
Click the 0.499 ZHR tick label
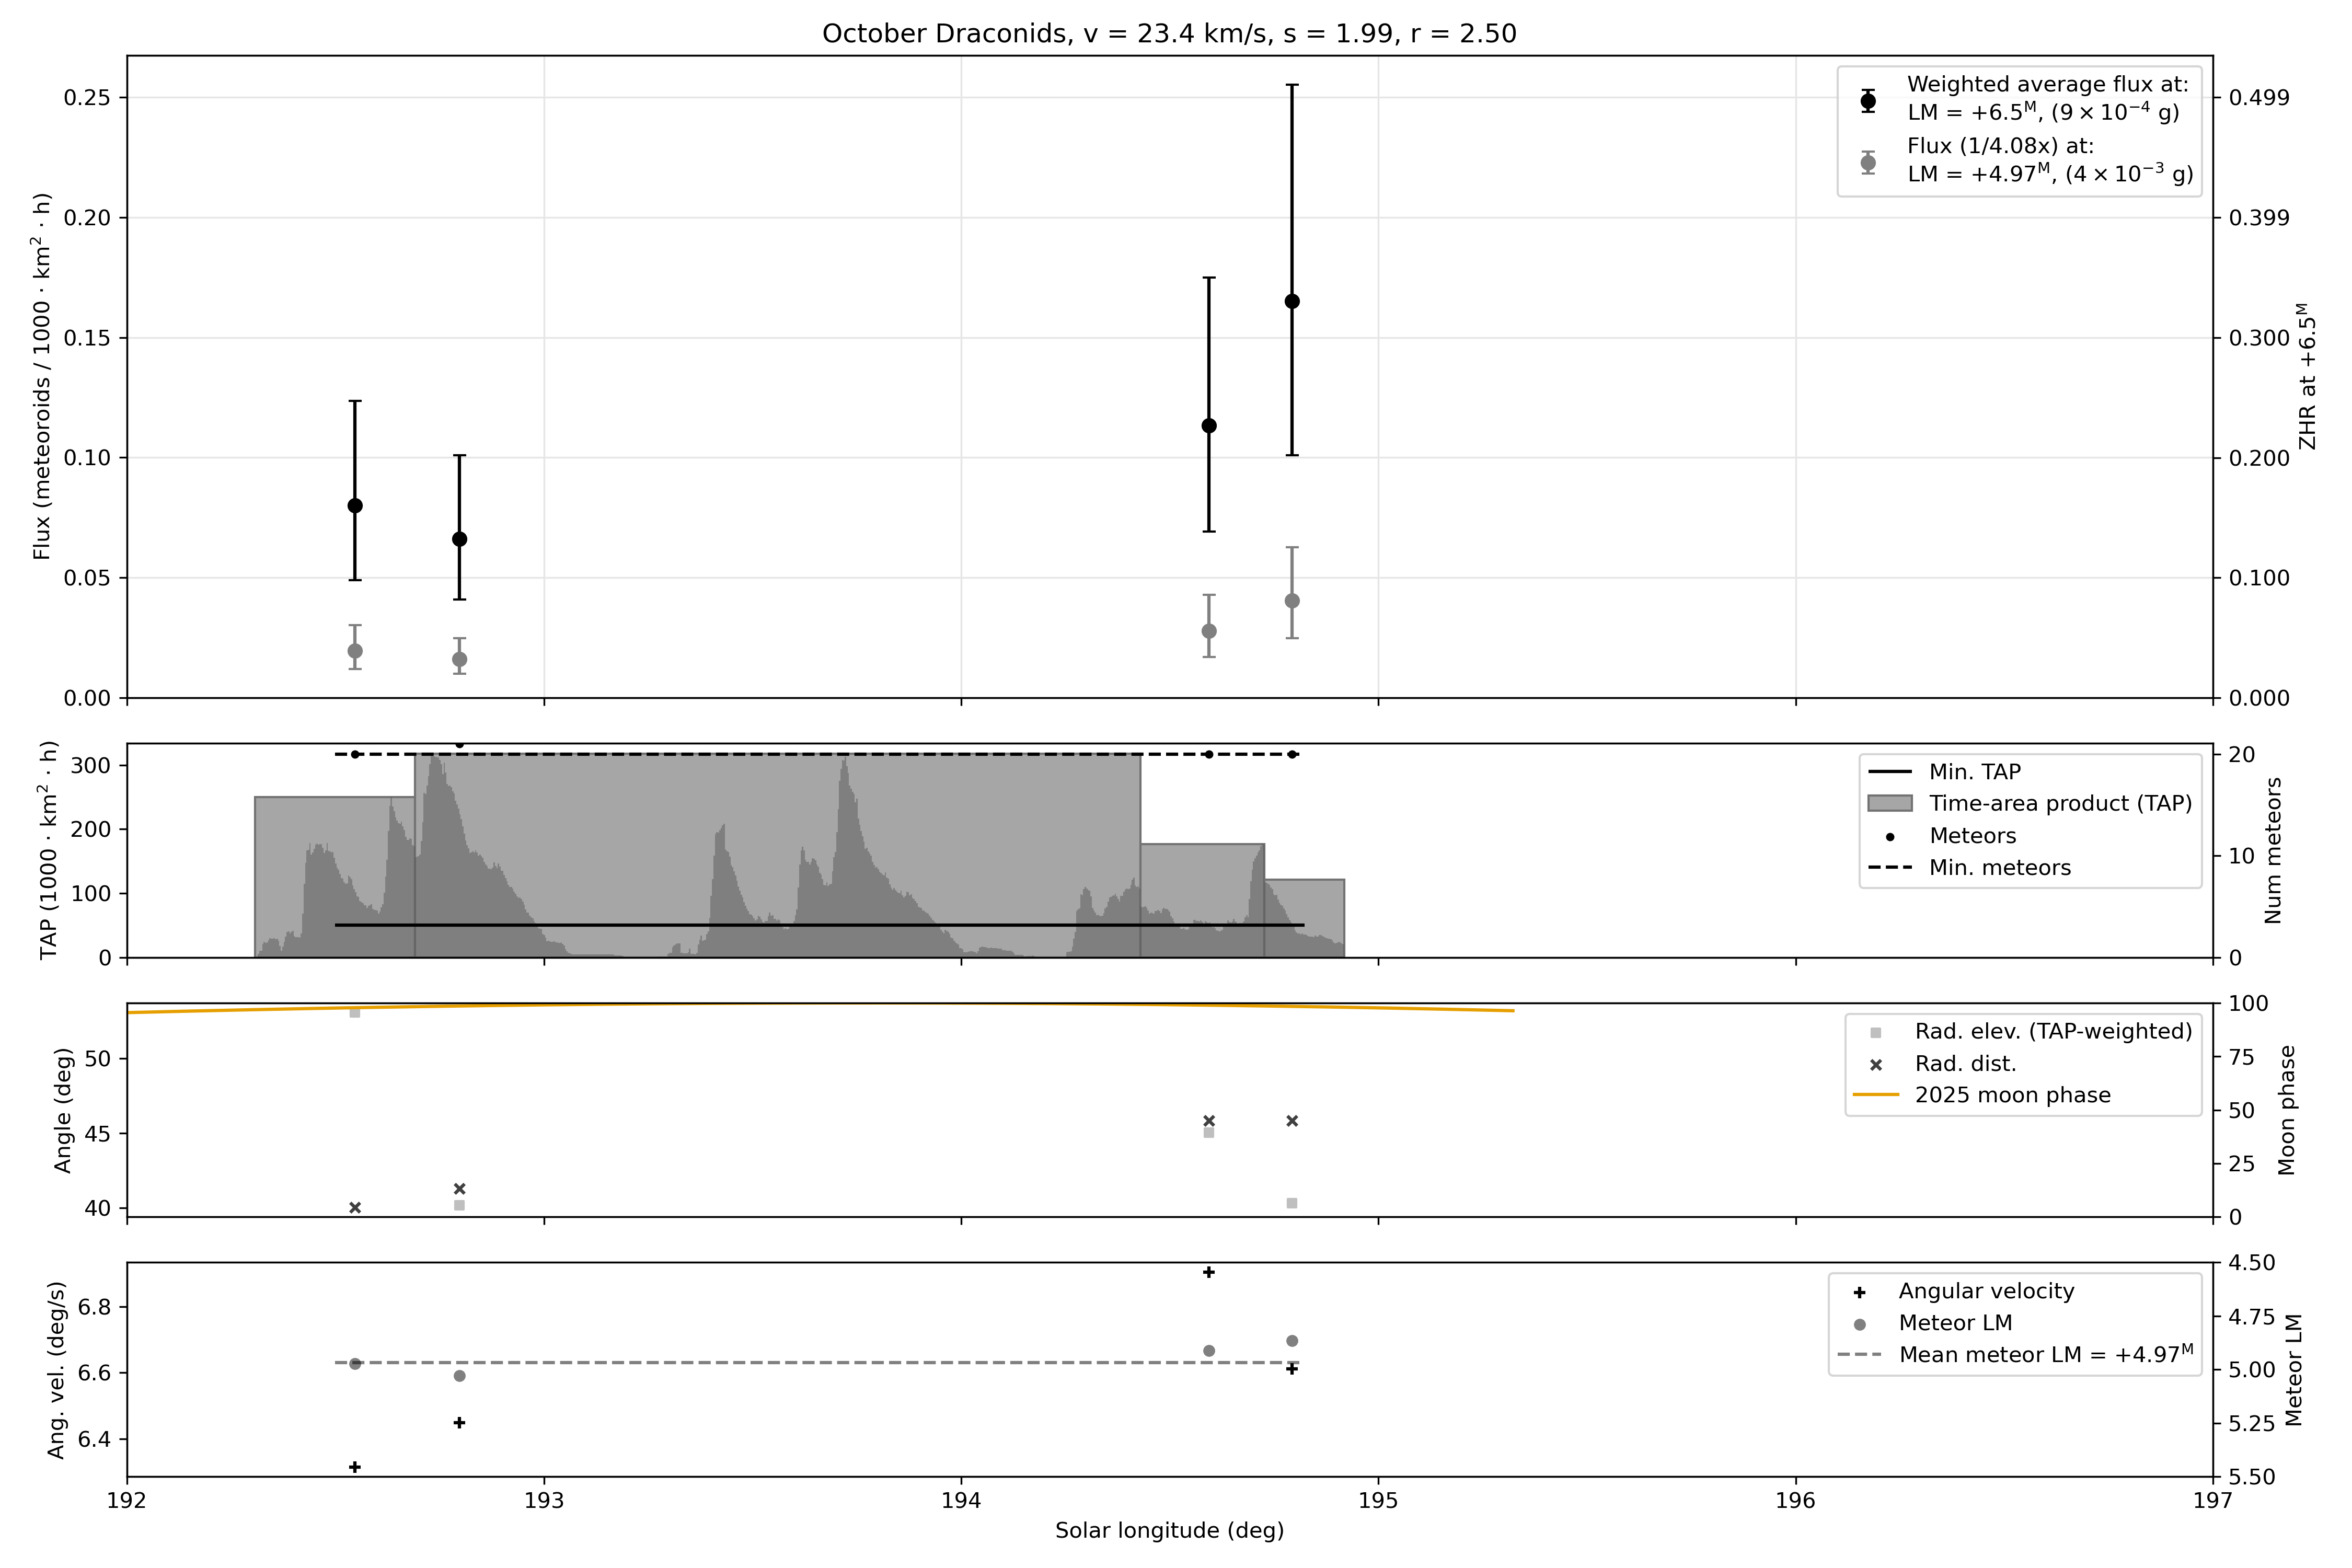[2258, 98]
